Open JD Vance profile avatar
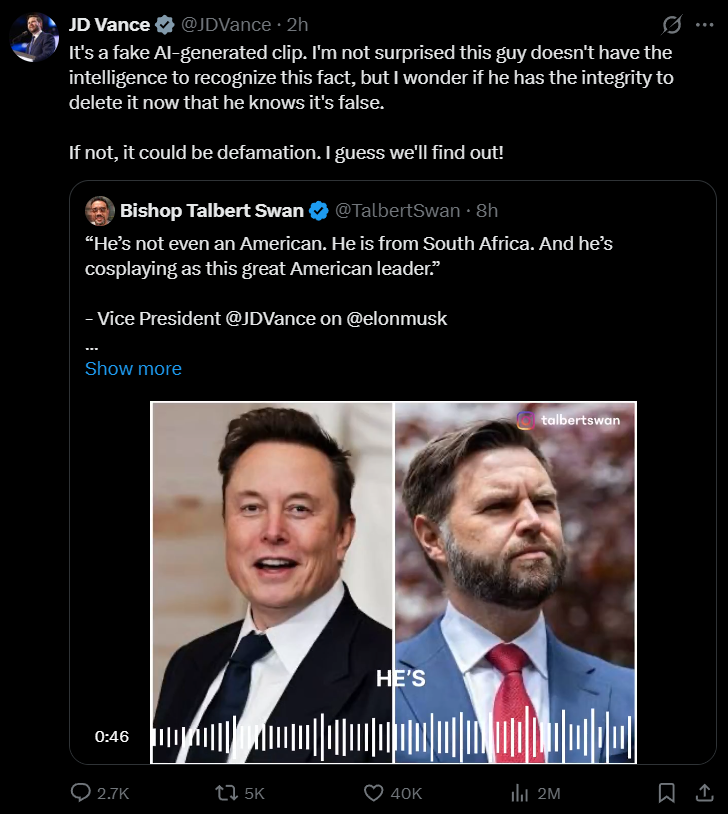 [34, 38]
